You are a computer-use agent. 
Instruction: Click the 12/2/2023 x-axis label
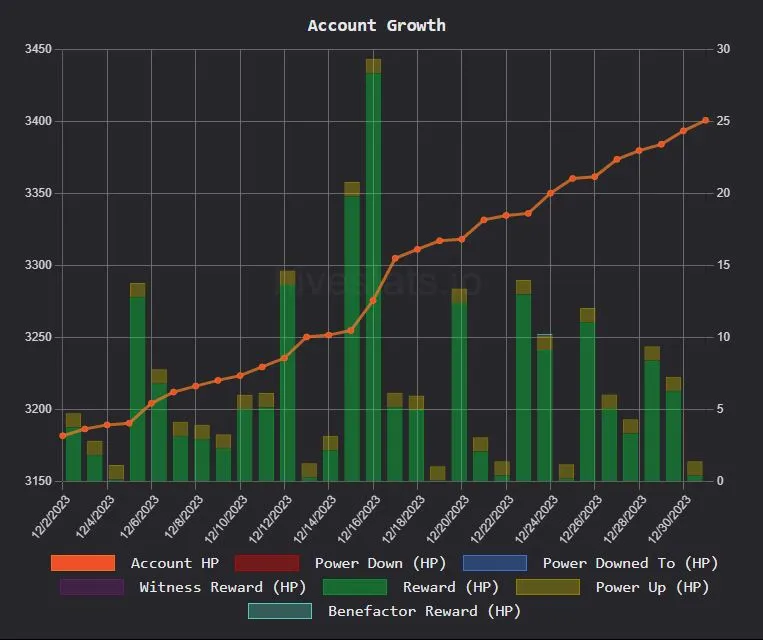51,516
